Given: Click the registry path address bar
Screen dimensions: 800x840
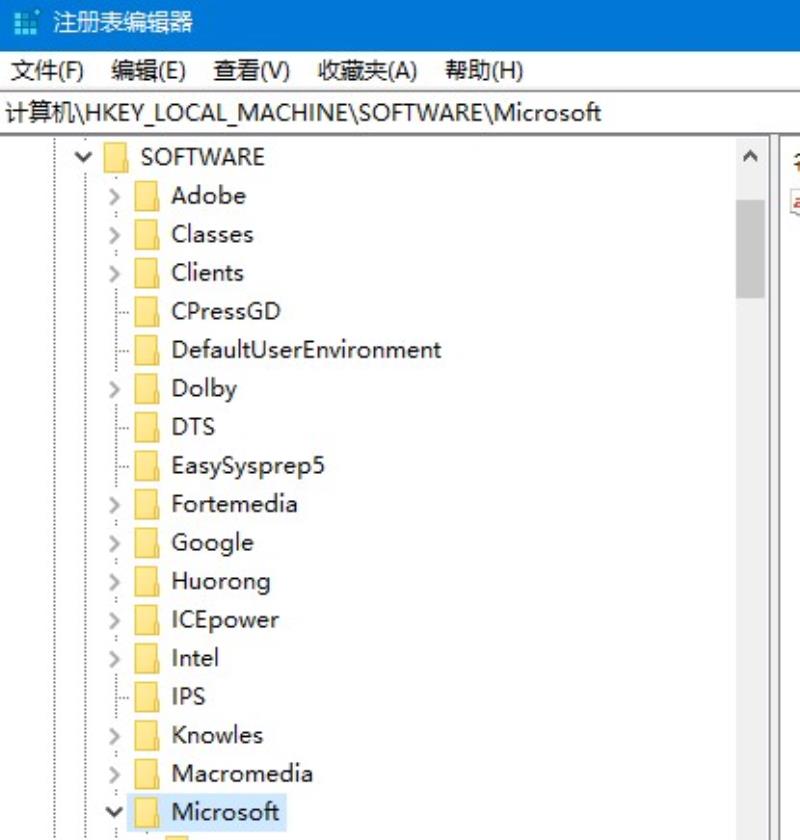Looking at the screenshot, I should coord(400,113).
